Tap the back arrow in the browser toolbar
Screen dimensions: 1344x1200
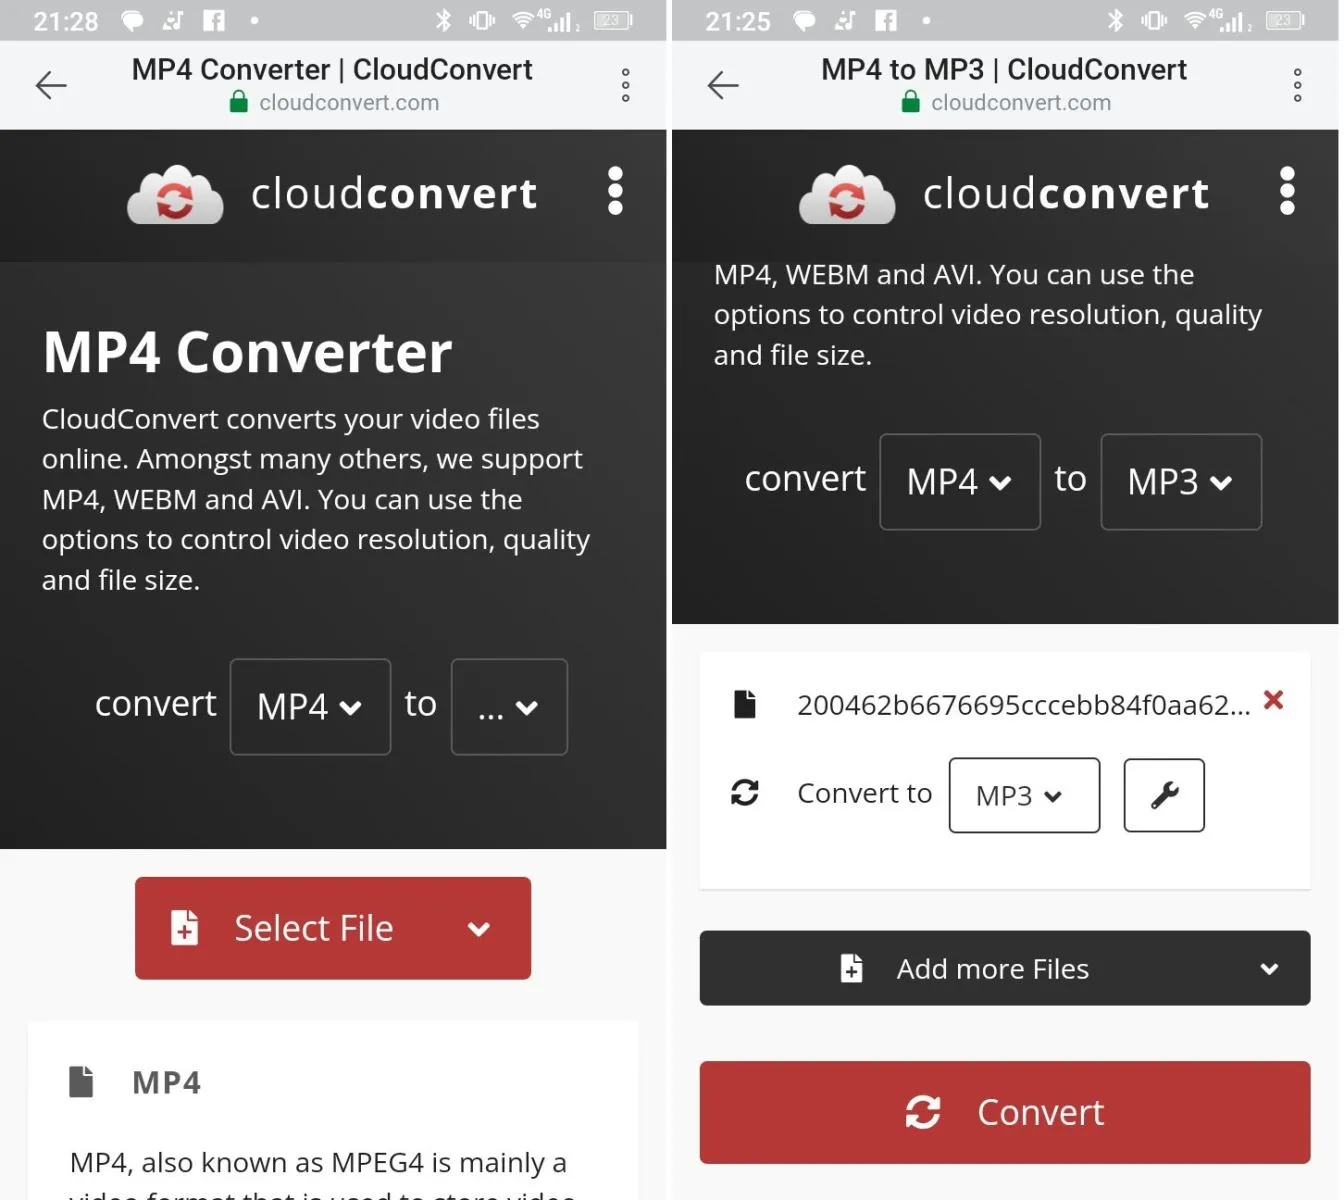(51, 85)
